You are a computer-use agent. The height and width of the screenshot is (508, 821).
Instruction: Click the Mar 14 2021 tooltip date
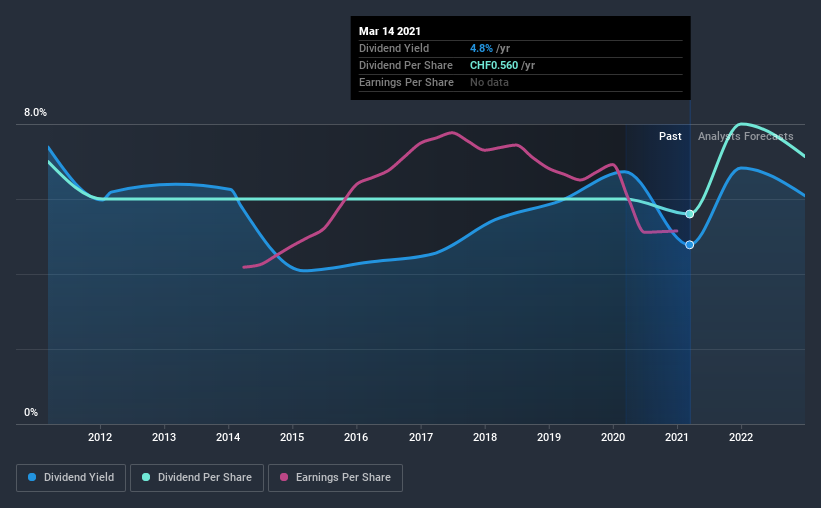(x=390, y=31)
